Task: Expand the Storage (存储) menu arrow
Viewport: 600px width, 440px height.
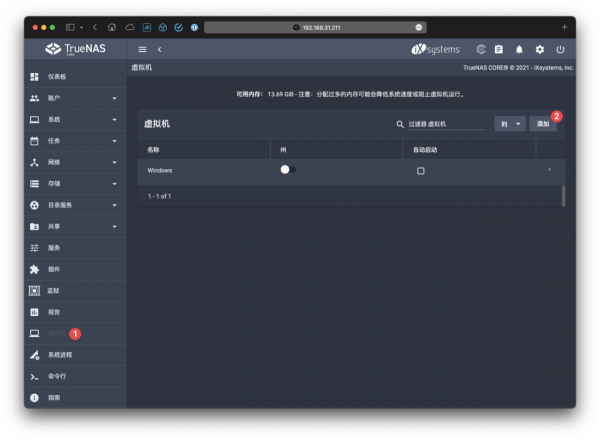Action: click(x=114, y=184)
